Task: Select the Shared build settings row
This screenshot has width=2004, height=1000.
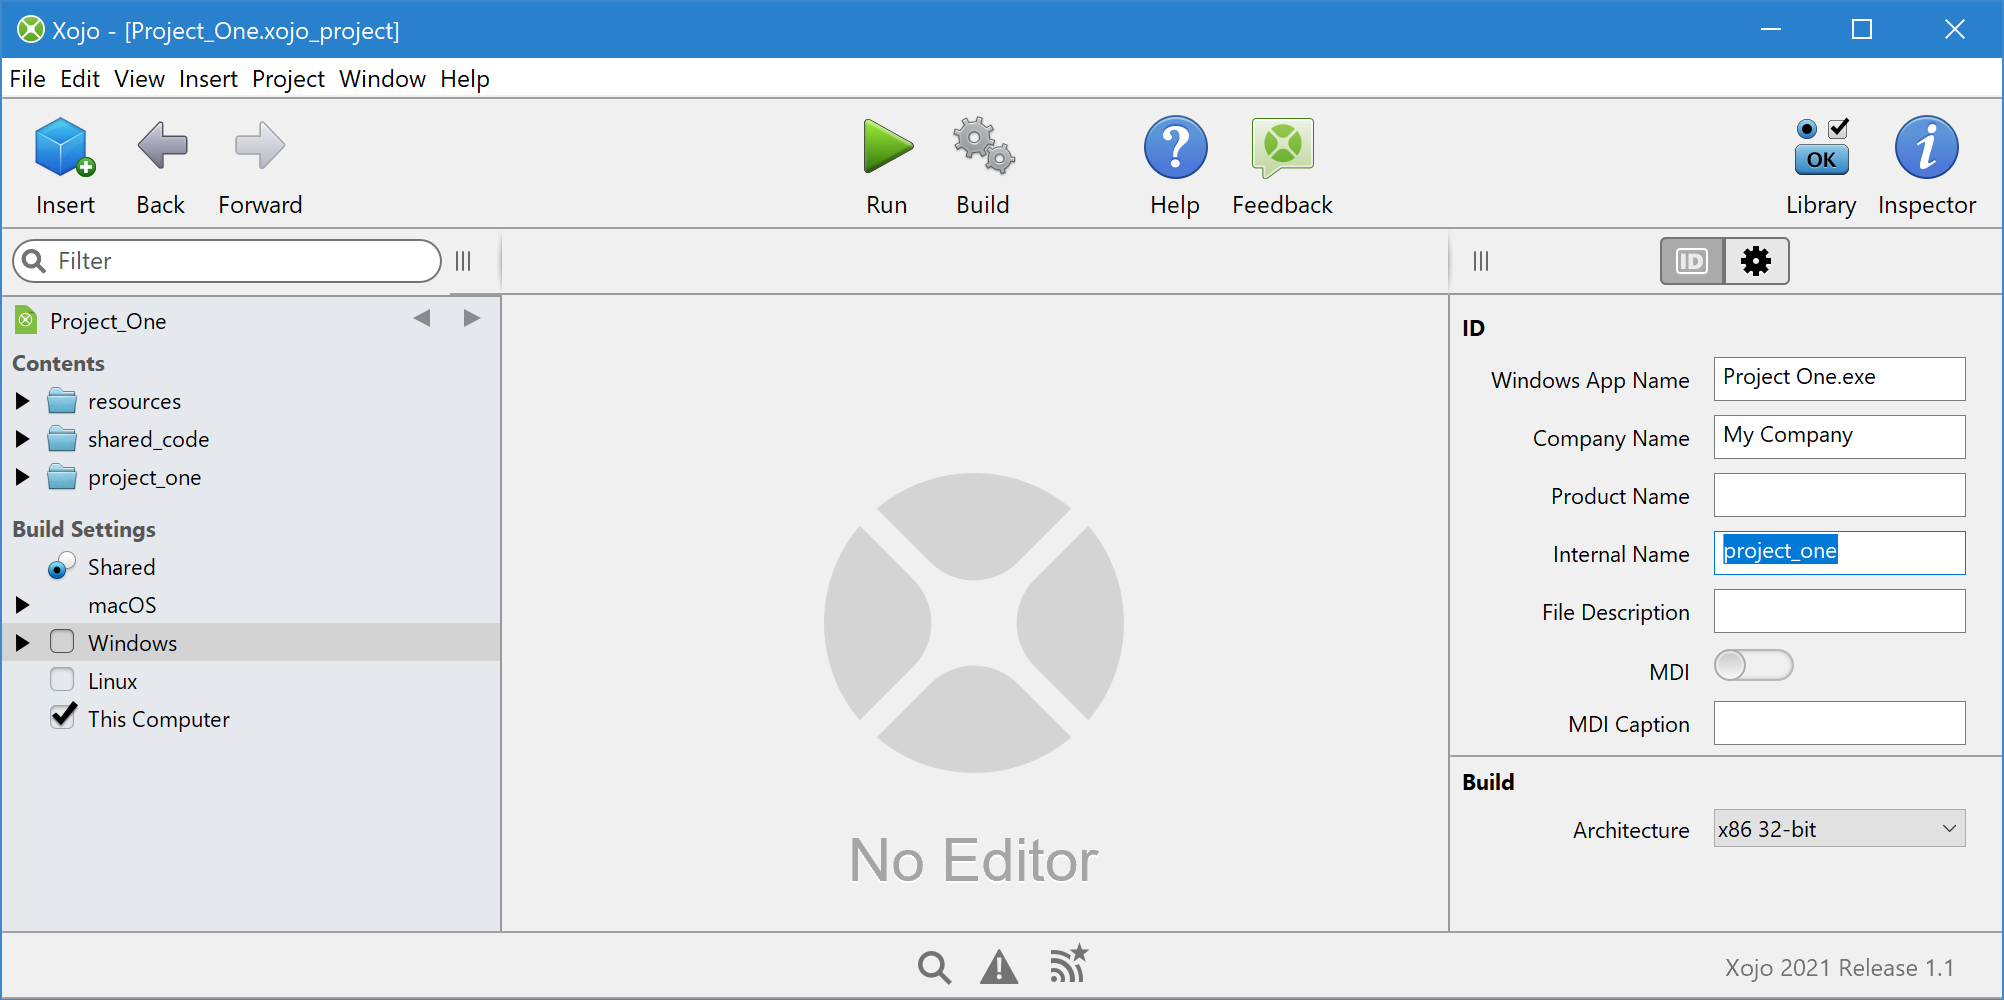Action: point(250,567)
